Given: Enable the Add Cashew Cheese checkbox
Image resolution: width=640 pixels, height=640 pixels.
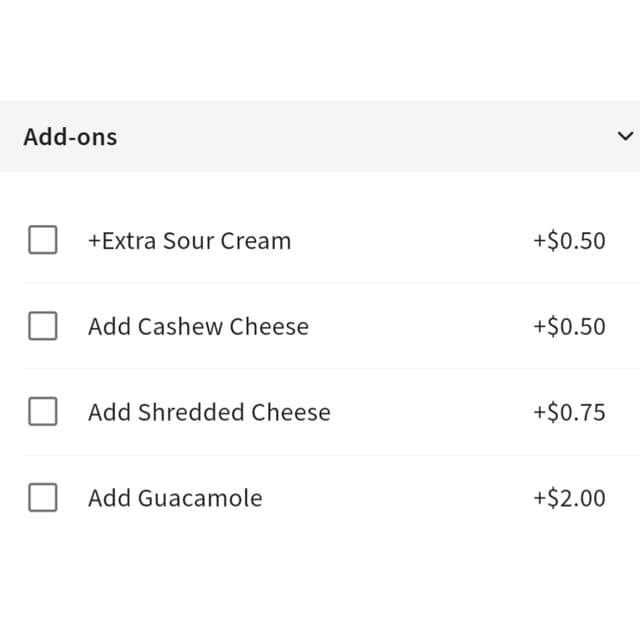Looking at the screenshot, I should (43, 326).
